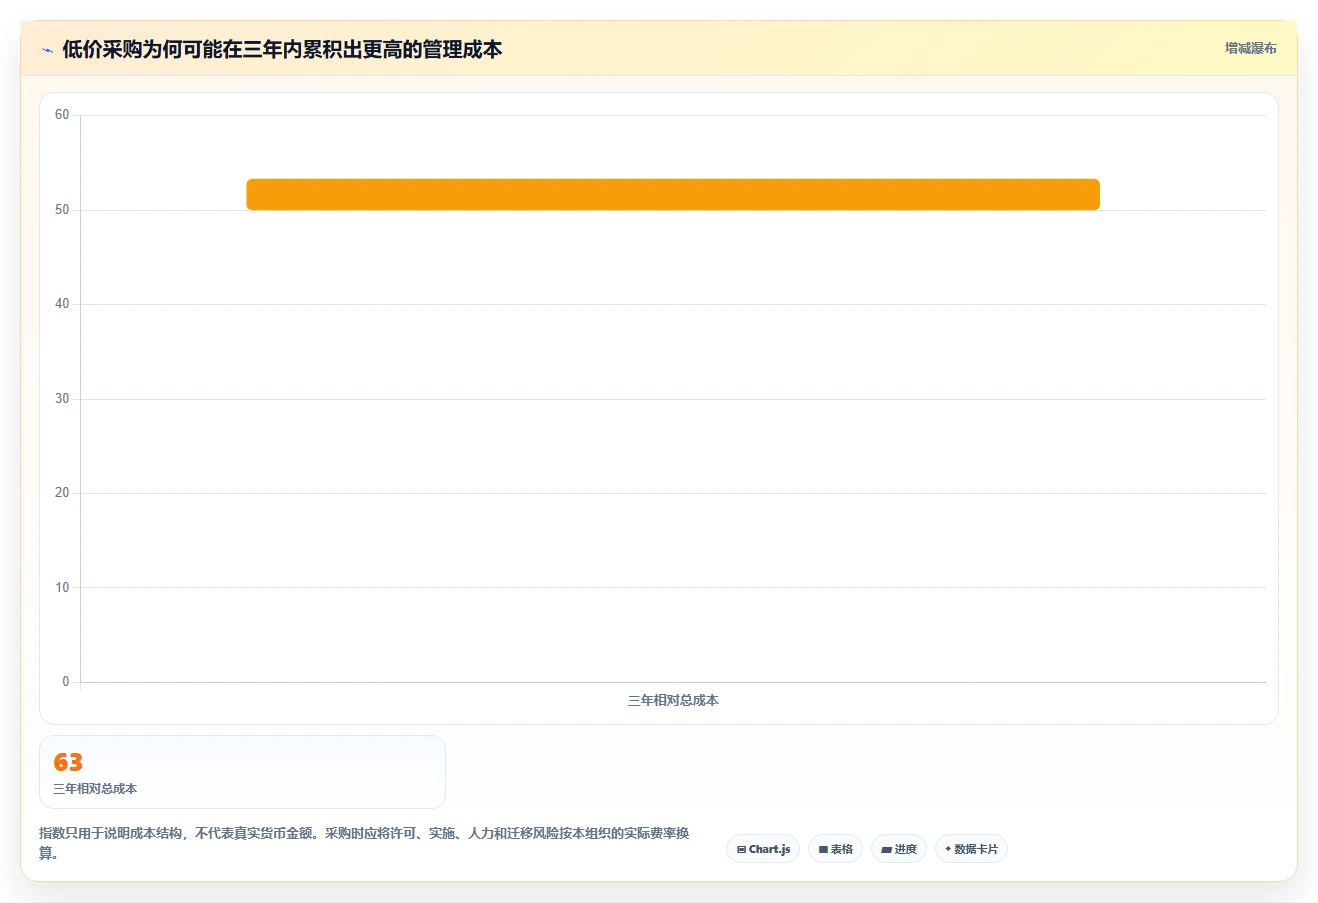The width and height of the screenshot is (1318, 903).
Task: Click the lightning icon beside the title
Action: click(47, 50)
